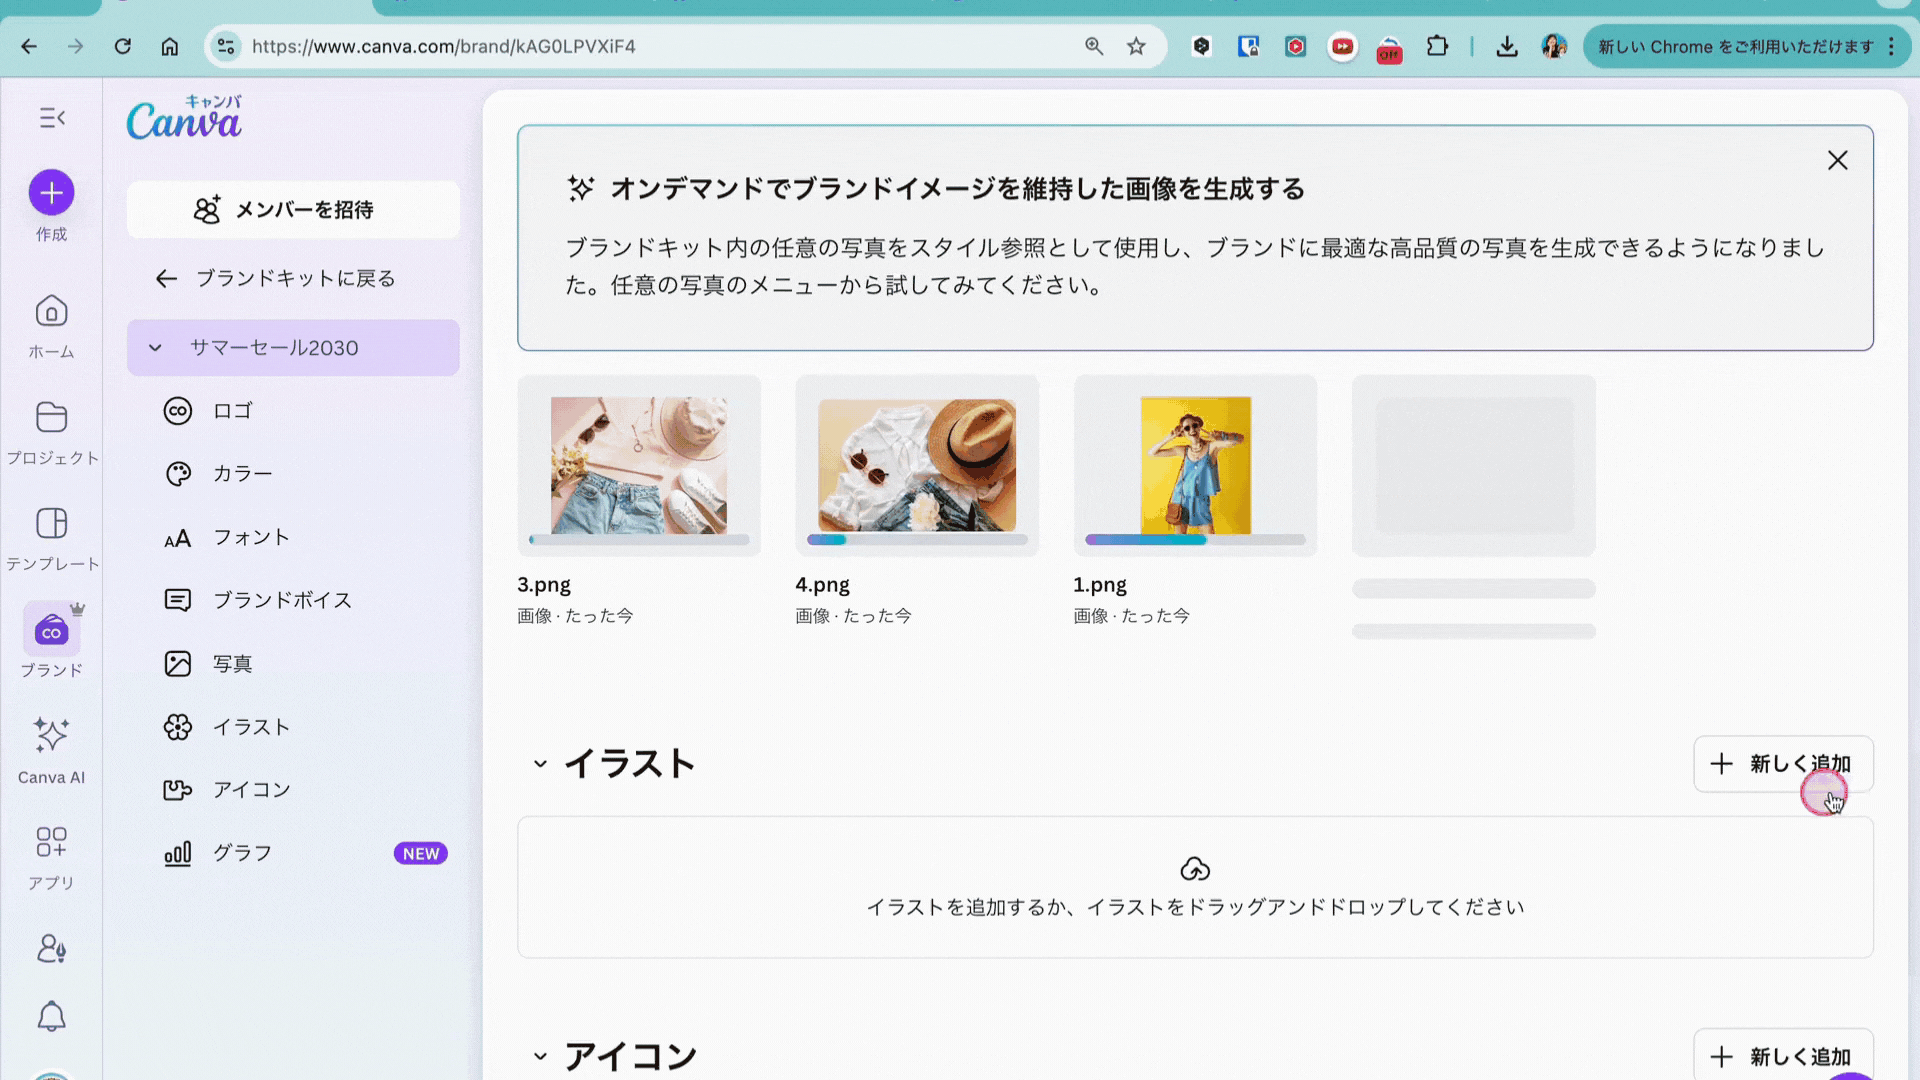Open the Home icon in sidebar

tap(51, 312)
